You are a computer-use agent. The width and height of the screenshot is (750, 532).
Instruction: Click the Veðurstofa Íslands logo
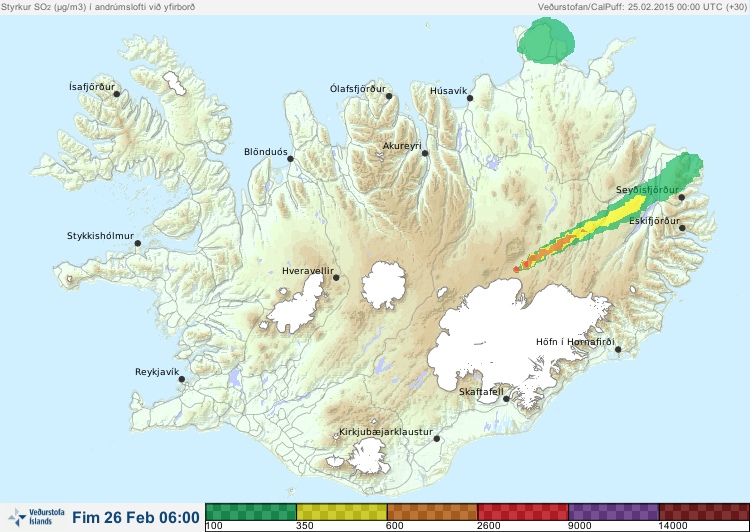(37, 517)
